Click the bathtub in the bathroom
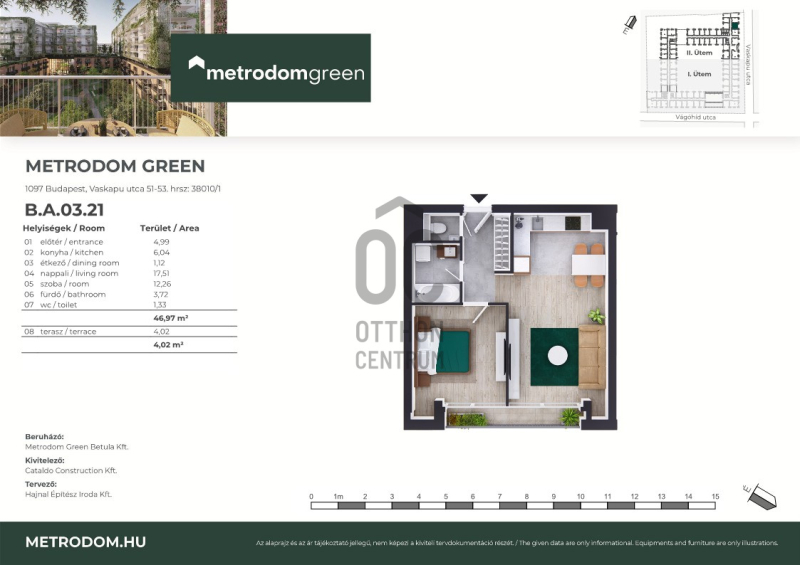The width and height of the screenshot is (800, 565). pos(437,293)
